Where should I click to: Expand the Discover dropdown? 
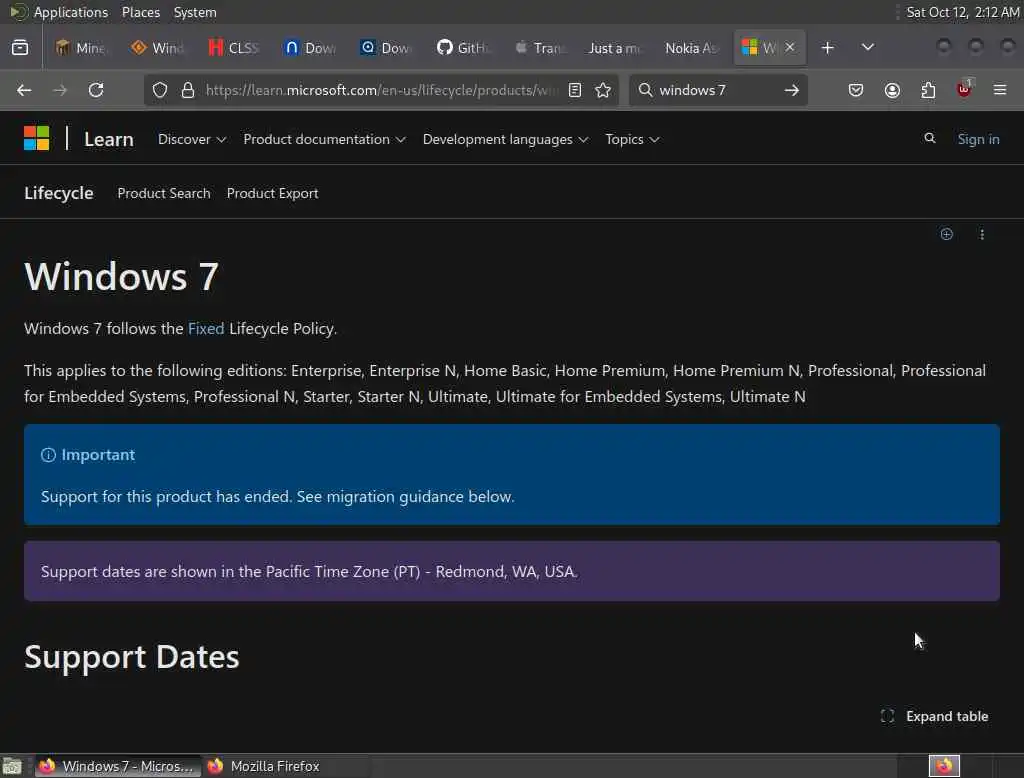[x=191, y=139]
